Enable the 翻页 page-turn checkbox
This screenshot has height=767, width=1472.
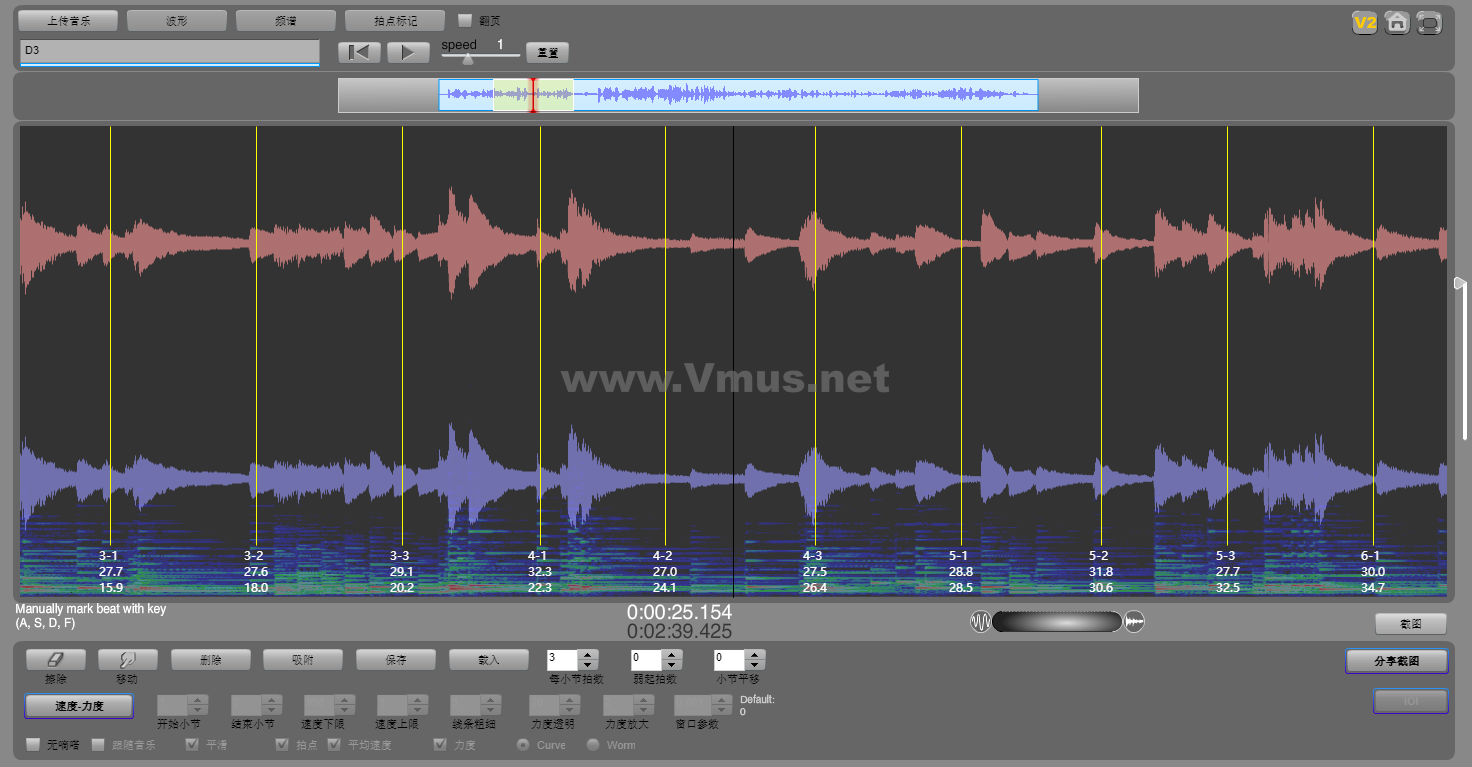[x=465, y=20]
